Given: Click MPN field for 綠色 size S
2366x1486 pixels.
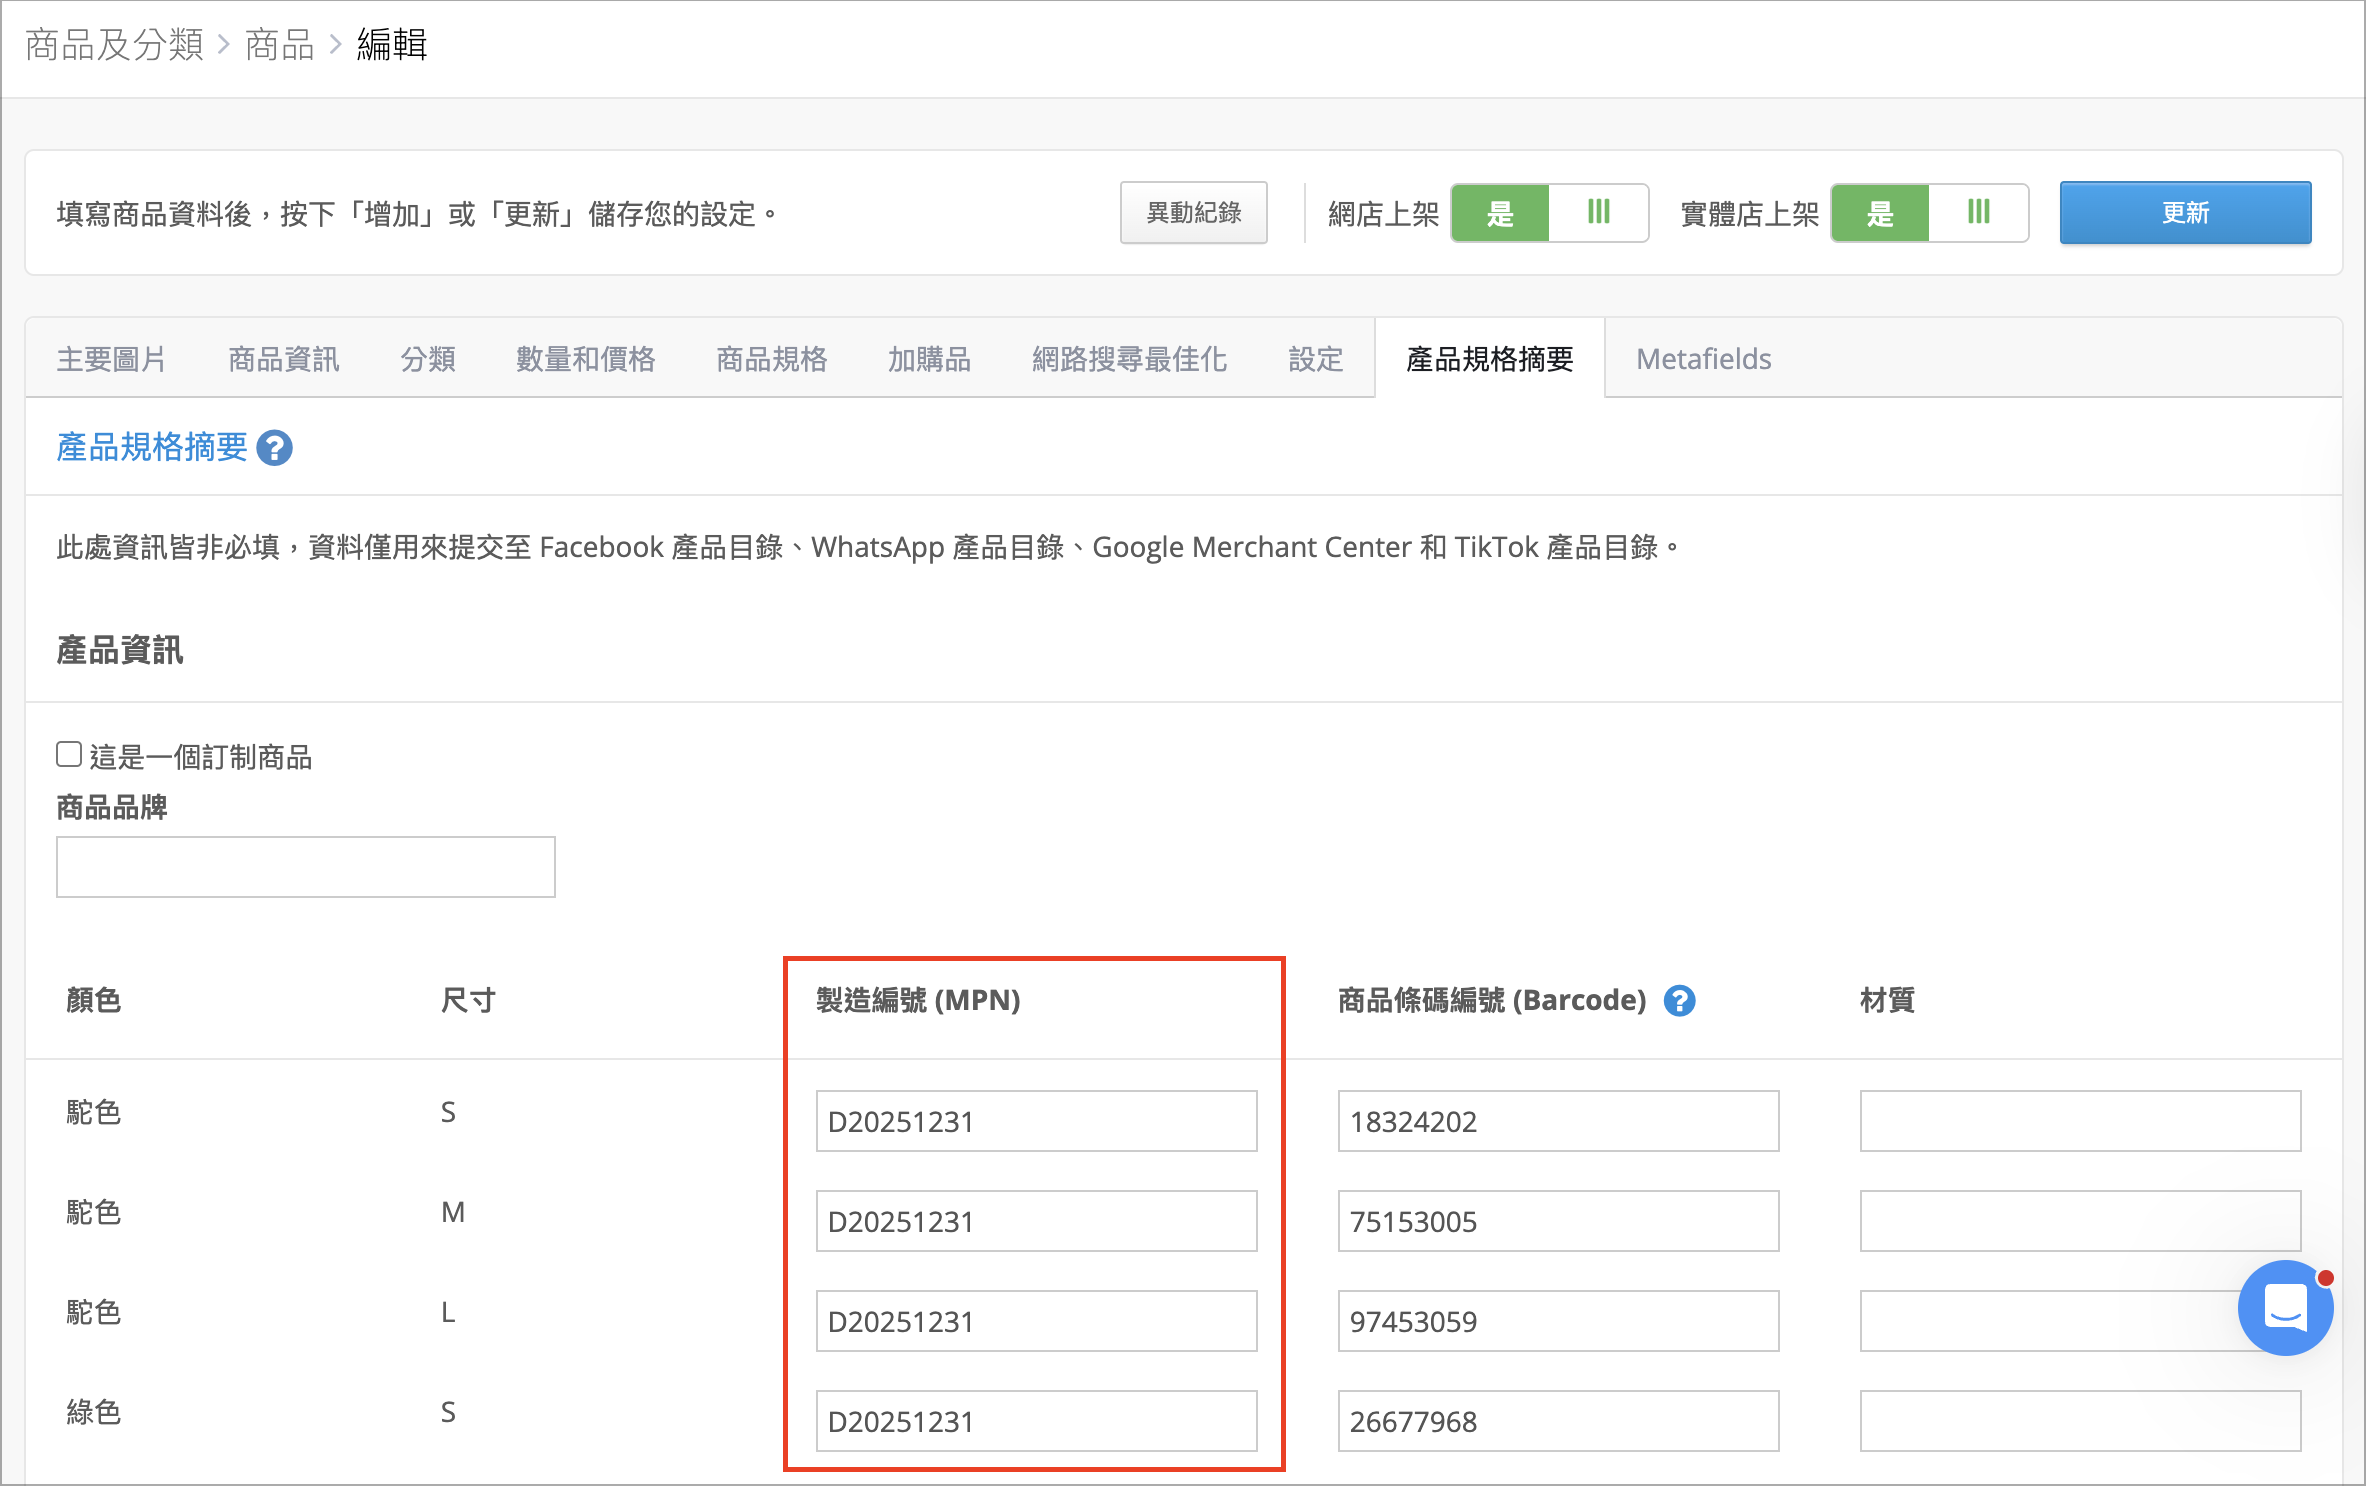Looking at the screenshot, I should point(1036,1421).
